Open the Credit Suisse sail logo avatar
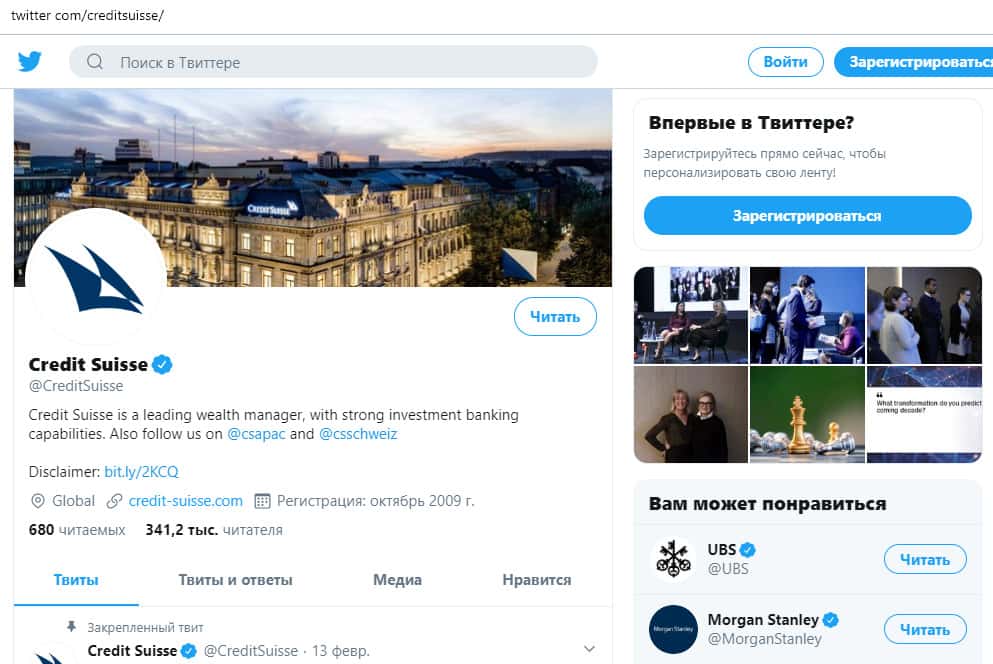This screenshot has width=993, height=664. 95,277
